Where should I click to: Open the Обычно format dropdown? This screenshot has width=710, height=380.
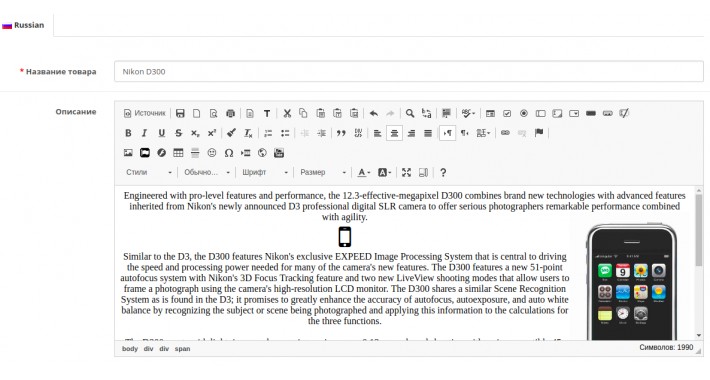point(207,173)
